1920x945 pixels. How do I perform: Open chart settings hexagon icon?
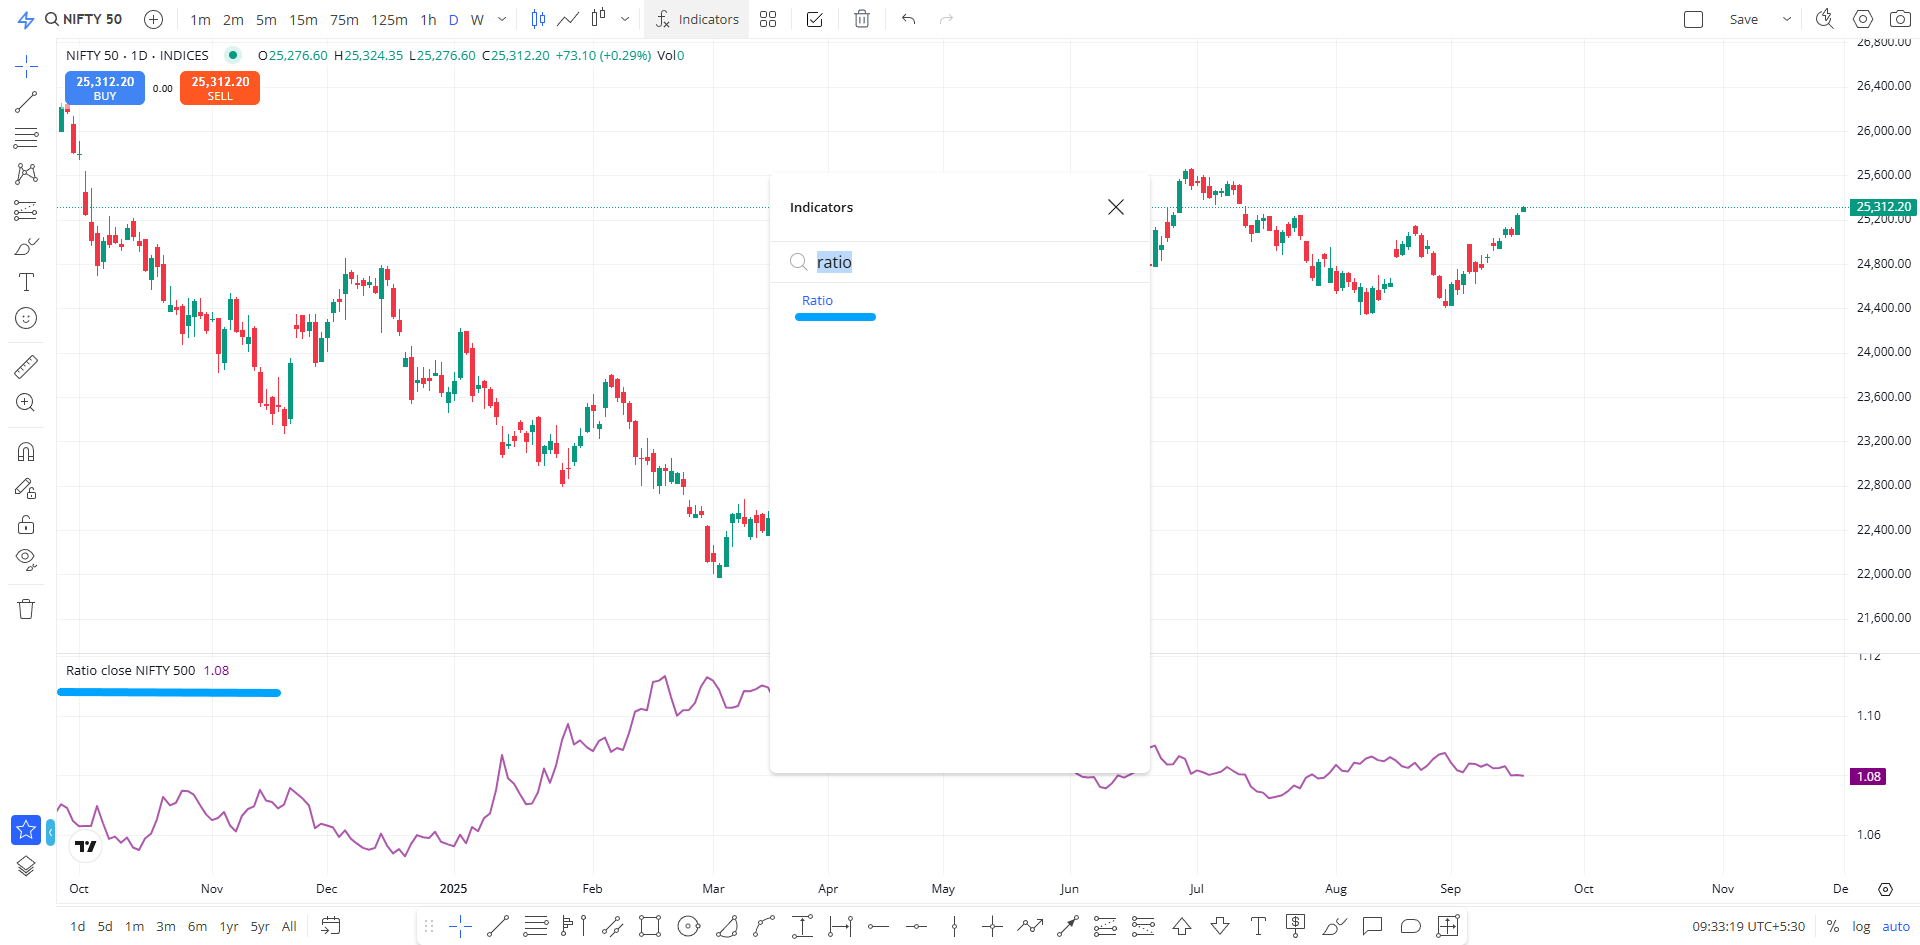point(1862,19)
